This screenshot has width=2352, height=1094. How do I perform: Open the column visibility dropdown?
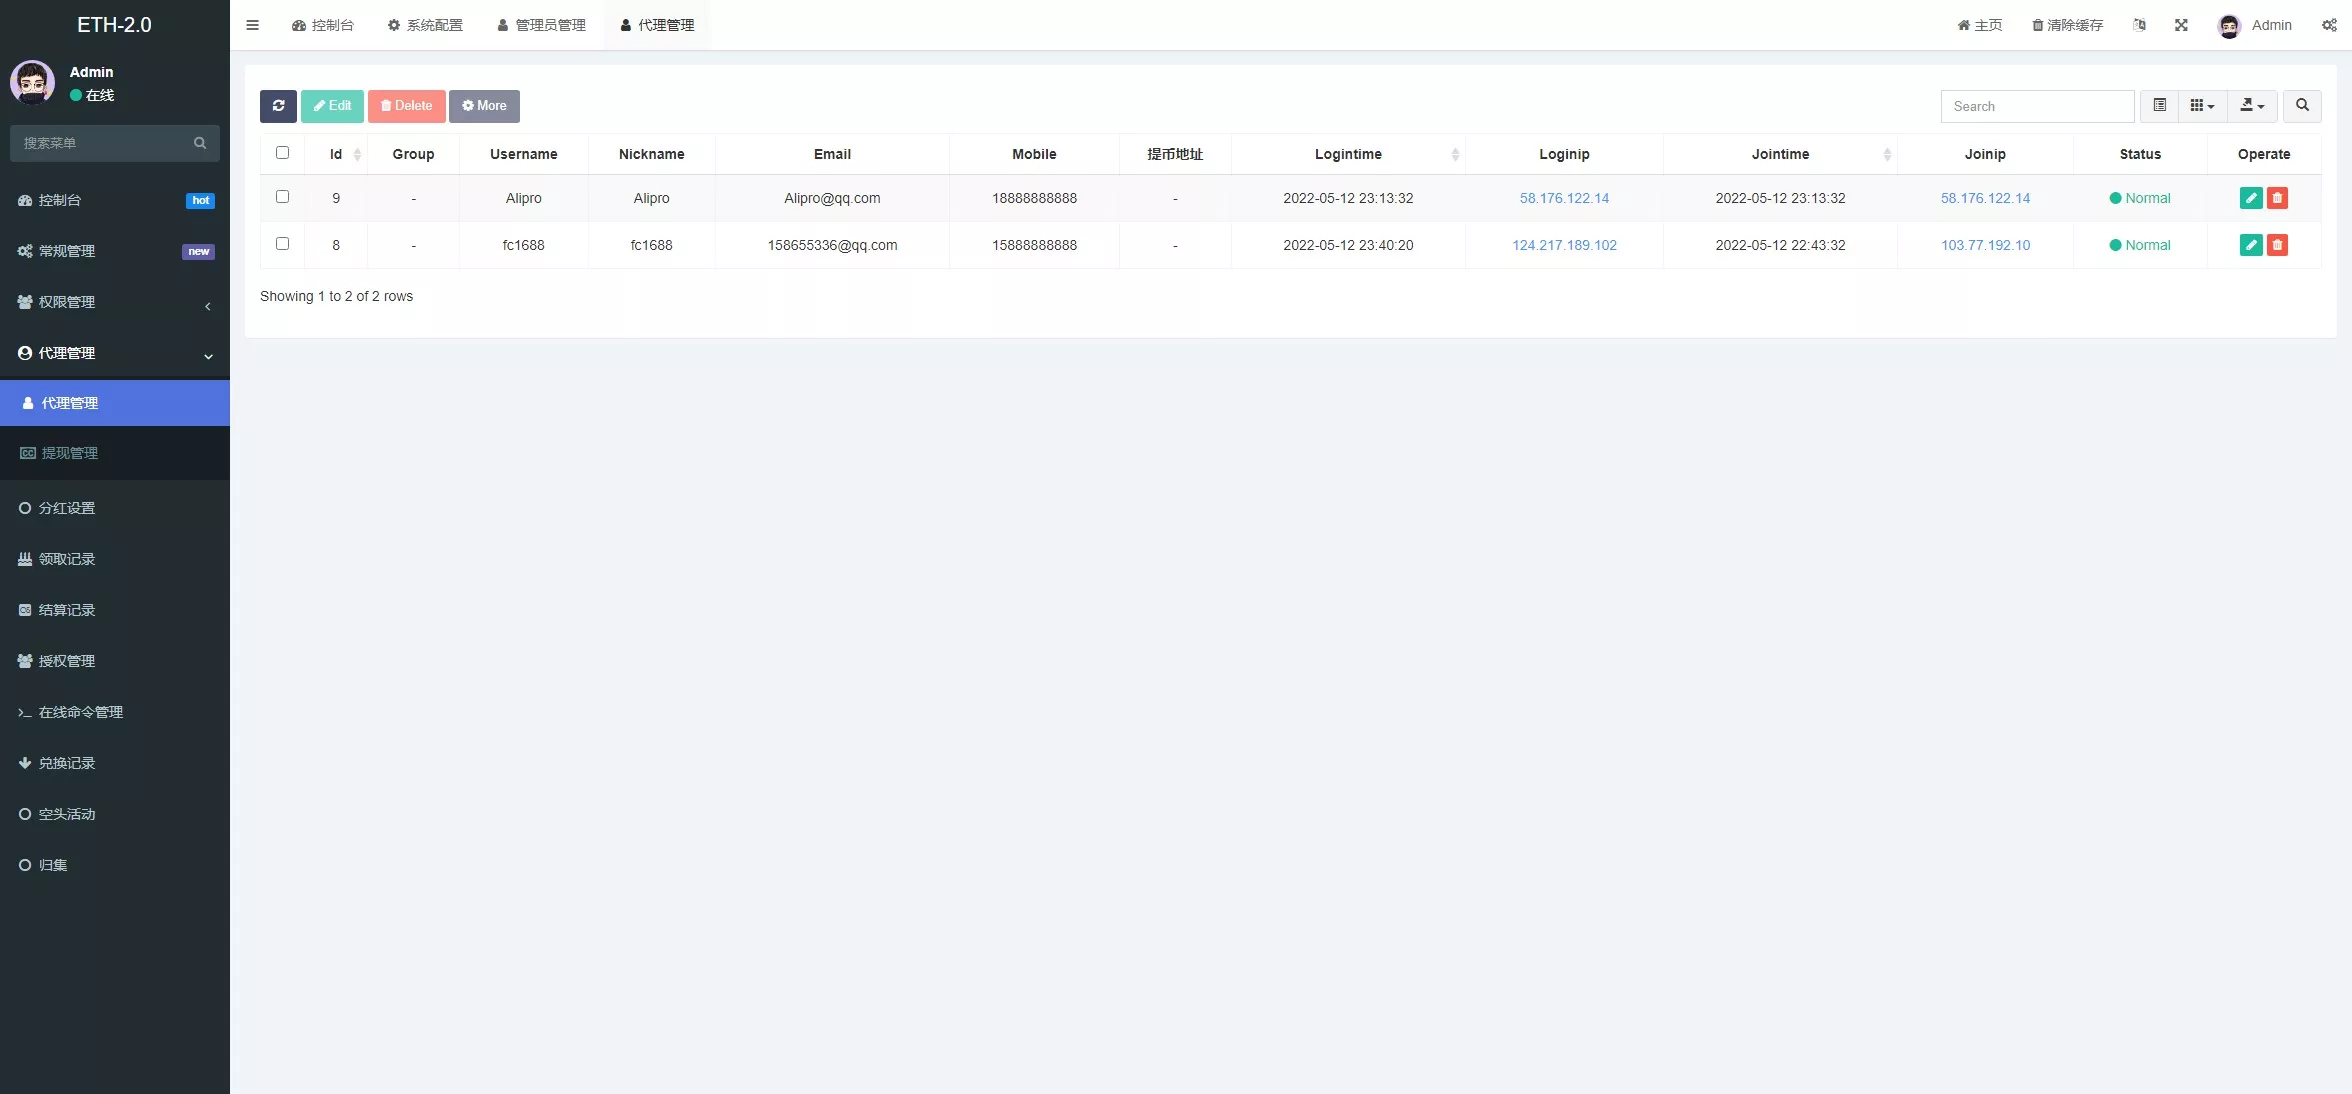click(2201, 106)
